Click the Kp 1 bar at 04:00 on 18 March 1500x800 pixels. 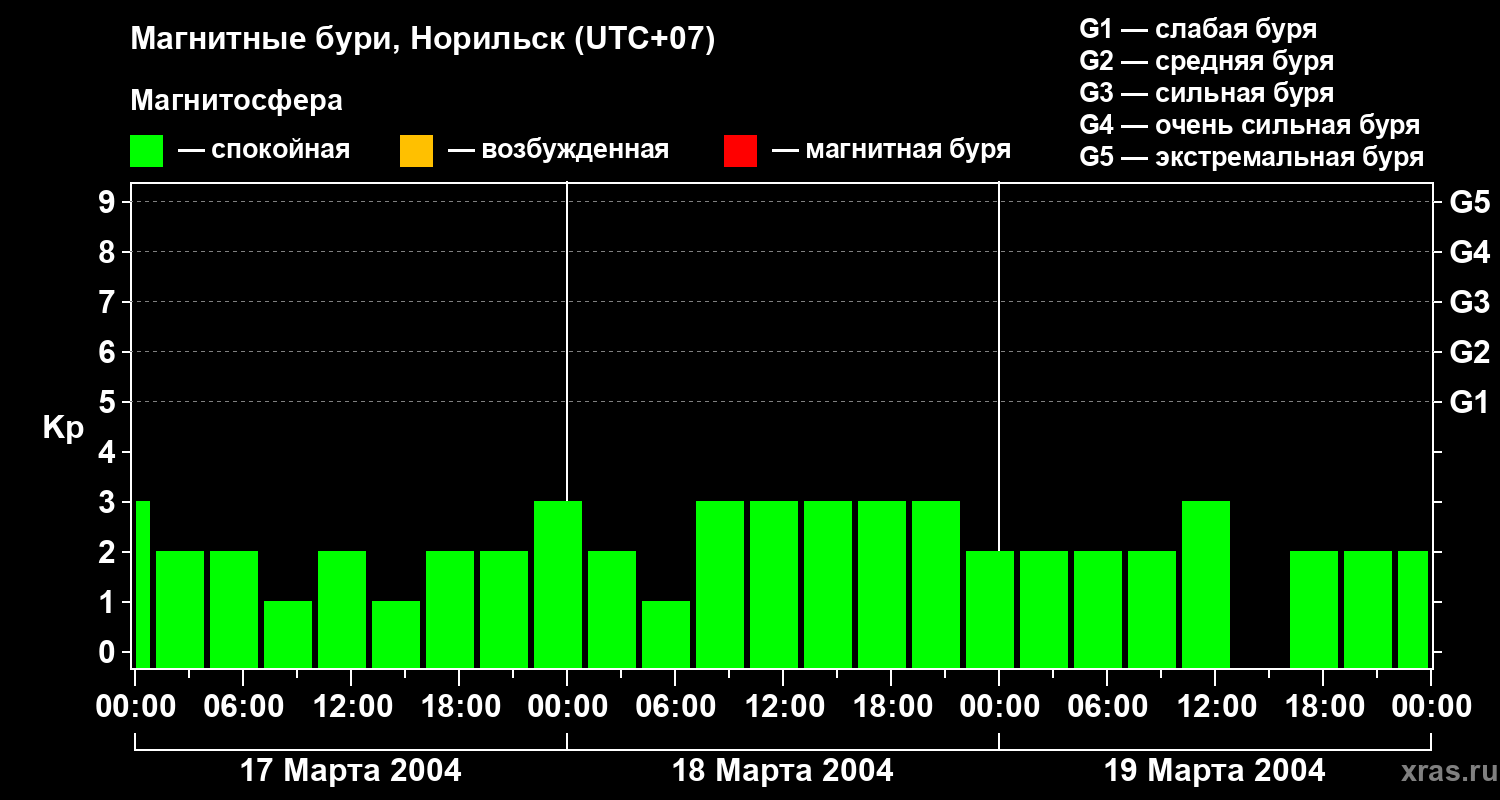pyautogui.click(x=666, y=634)
